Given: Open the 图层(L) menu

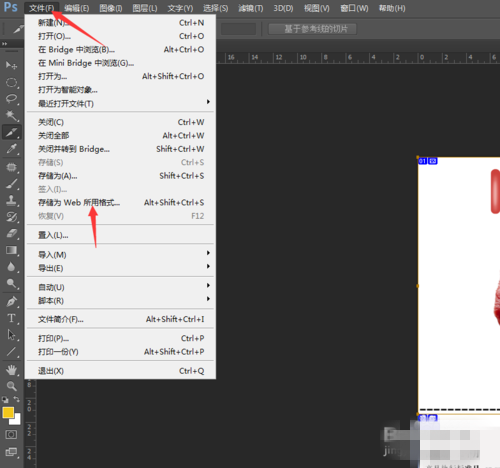Looking at the screenshot, I should [145, 8].
